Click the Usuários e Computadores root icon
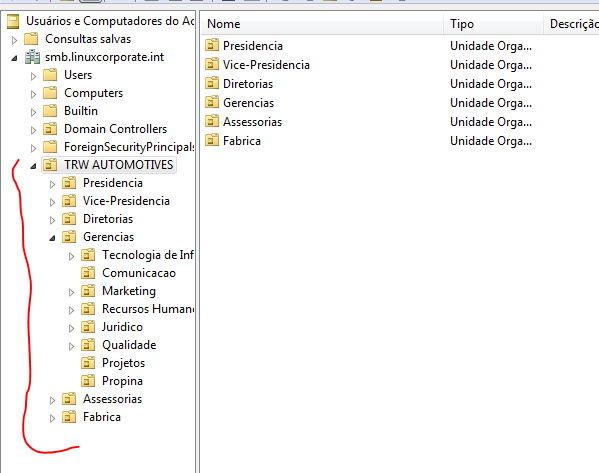Screen dimensions: 599x473 coord(13,21)
